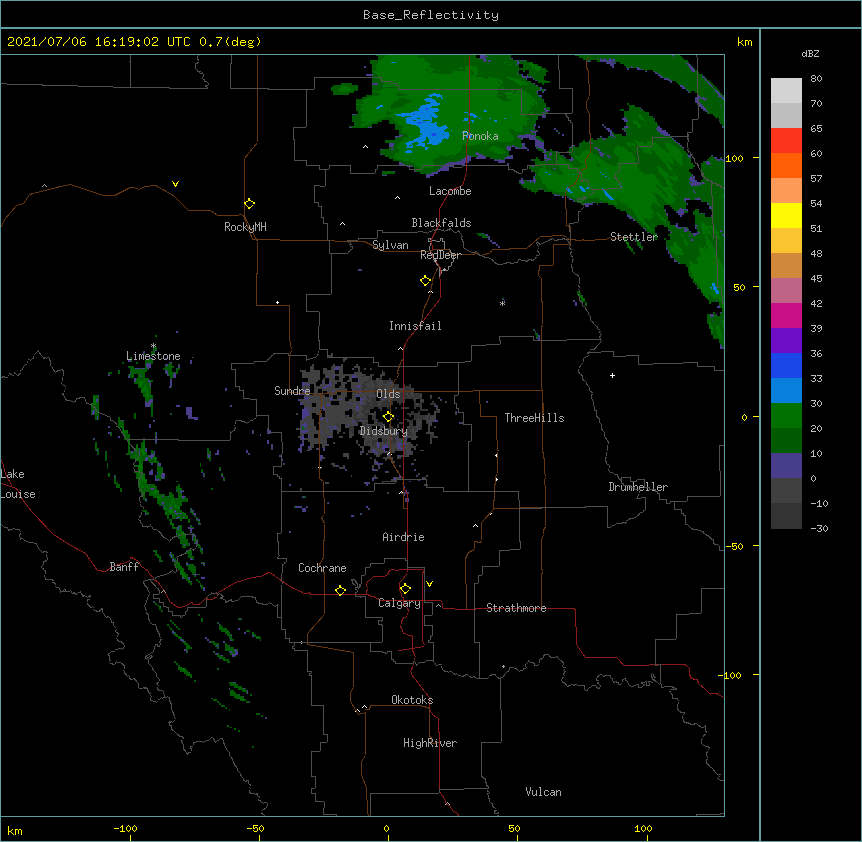Click the yellow marker south of RedDeer
Viewport: 862px width, 842px height.
pos(426,281)
